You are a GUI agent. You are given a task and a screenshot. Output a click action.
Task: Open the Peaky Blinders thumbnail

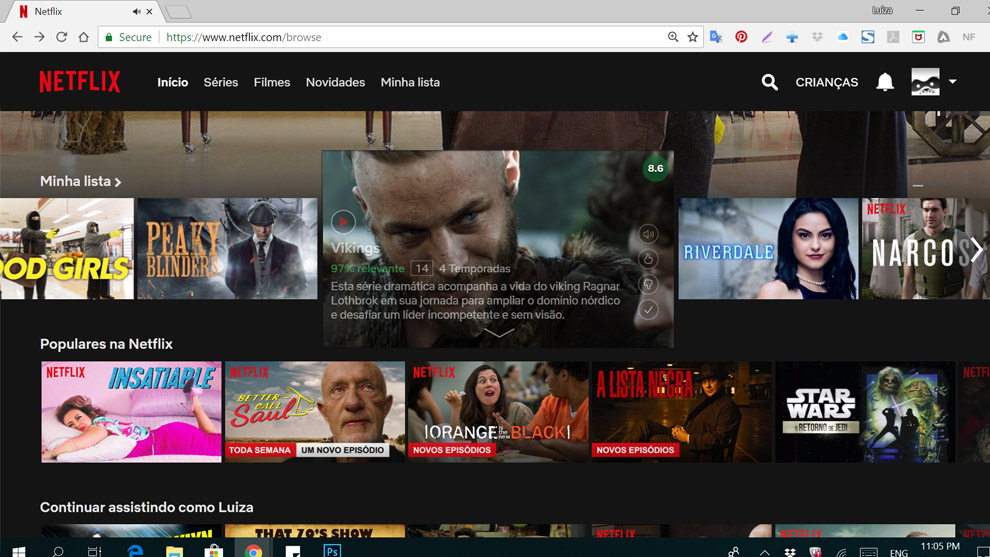click(227, 249)
